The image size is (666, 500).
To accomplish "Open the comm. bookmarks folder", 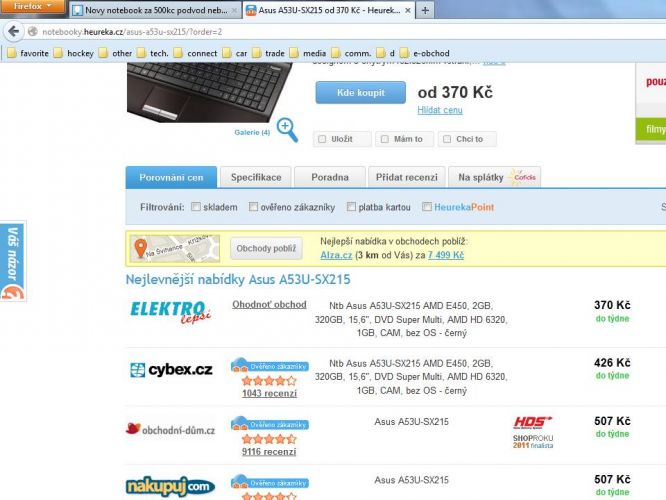I will pos(351,53).
